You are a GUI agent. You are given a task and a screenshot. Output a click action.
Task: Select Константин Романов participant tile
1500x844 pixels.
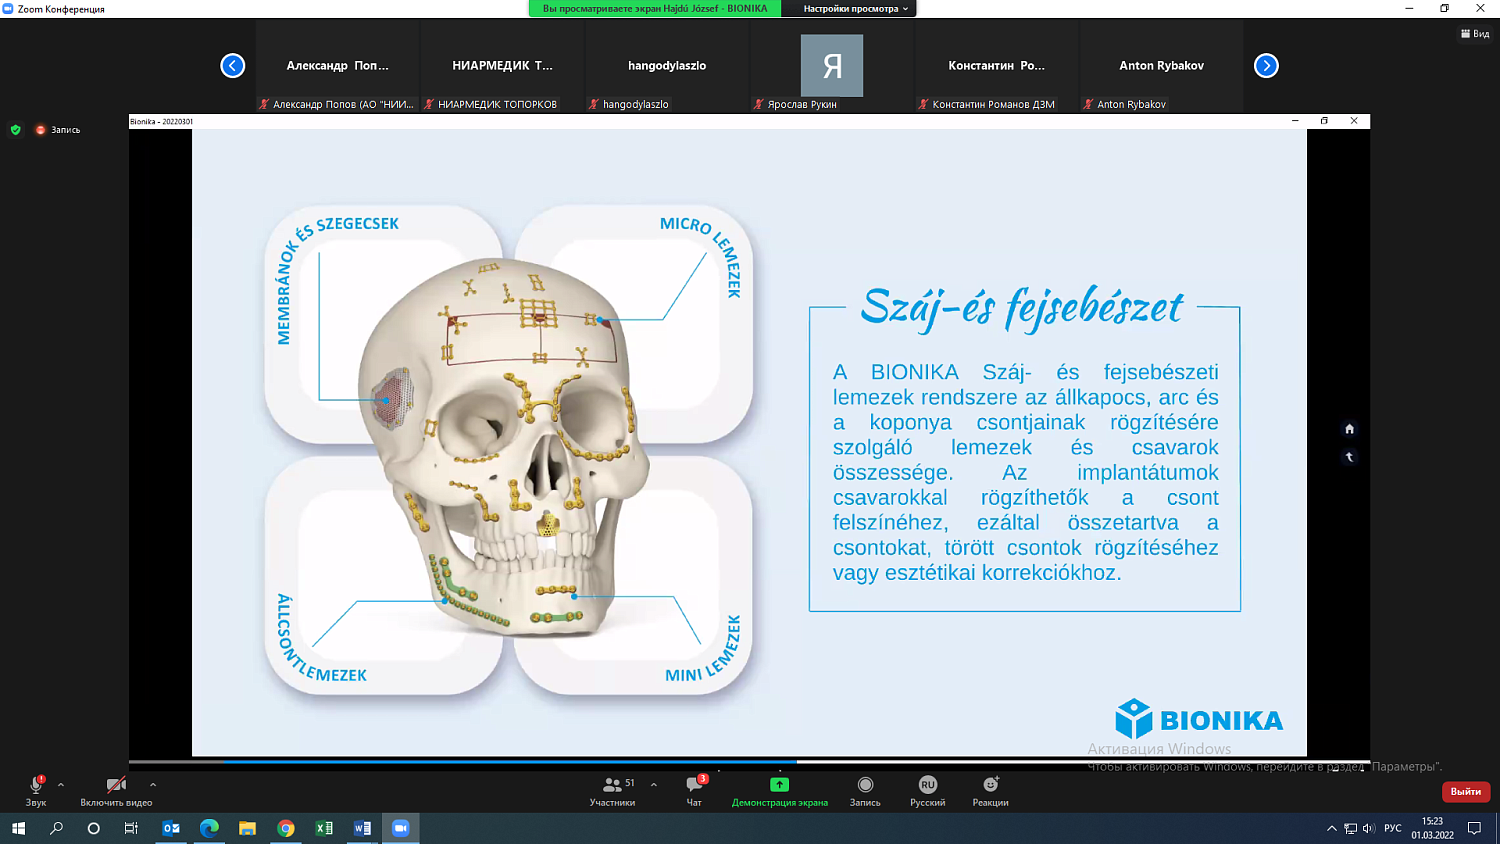click(x=997, y=66)
